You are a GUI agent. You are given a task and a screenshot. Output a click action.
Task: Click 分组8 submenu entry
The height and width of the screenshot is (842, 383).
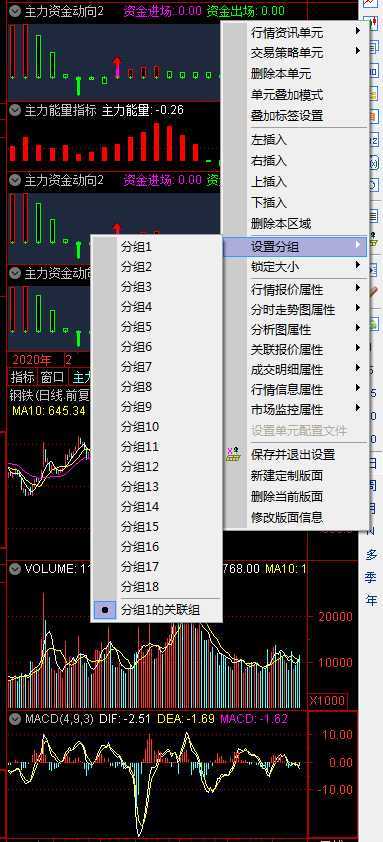pos(157,387)
